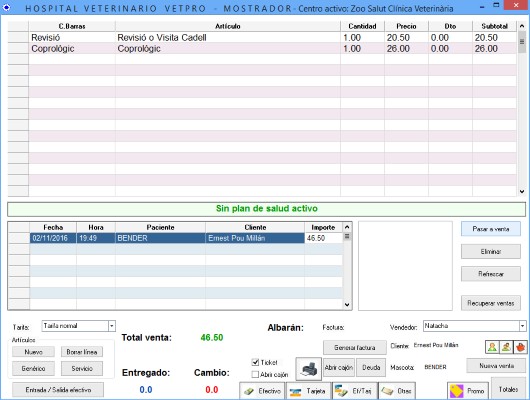Click the empty white panel beside sales list

click(405, 266)
